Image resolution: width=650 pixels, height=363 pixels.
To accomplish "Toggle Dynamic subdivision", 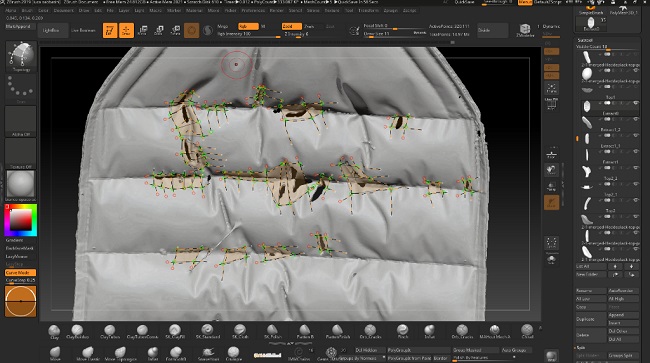I will (x=551, y=27).
